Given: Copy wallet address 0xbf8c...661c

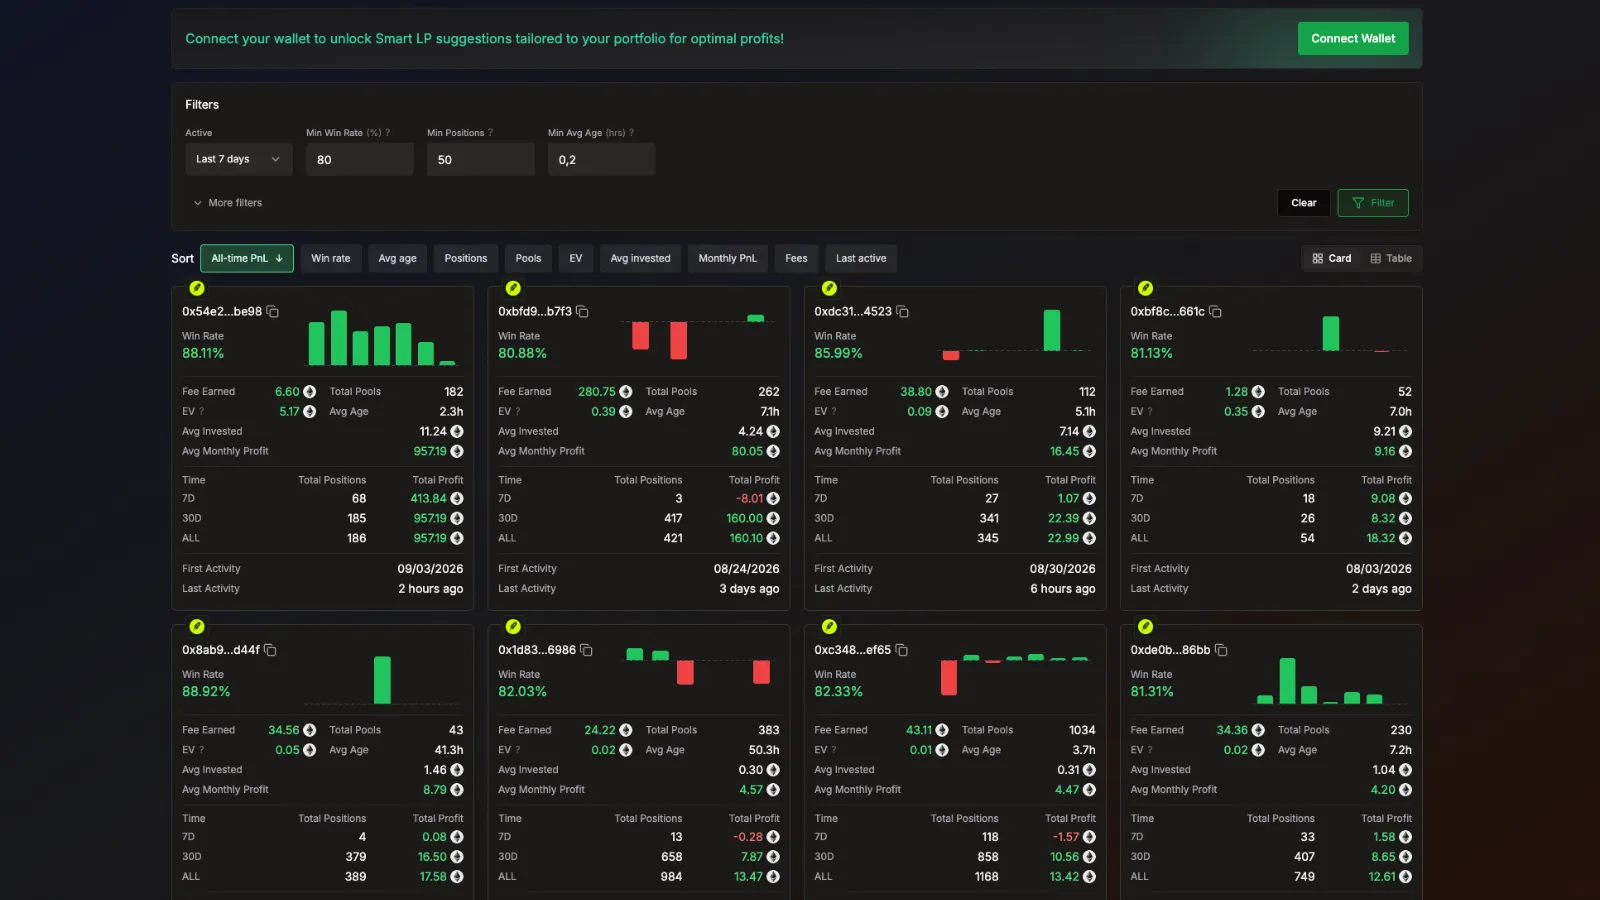Looking at the screenshot, I should tap(1215, 312).
